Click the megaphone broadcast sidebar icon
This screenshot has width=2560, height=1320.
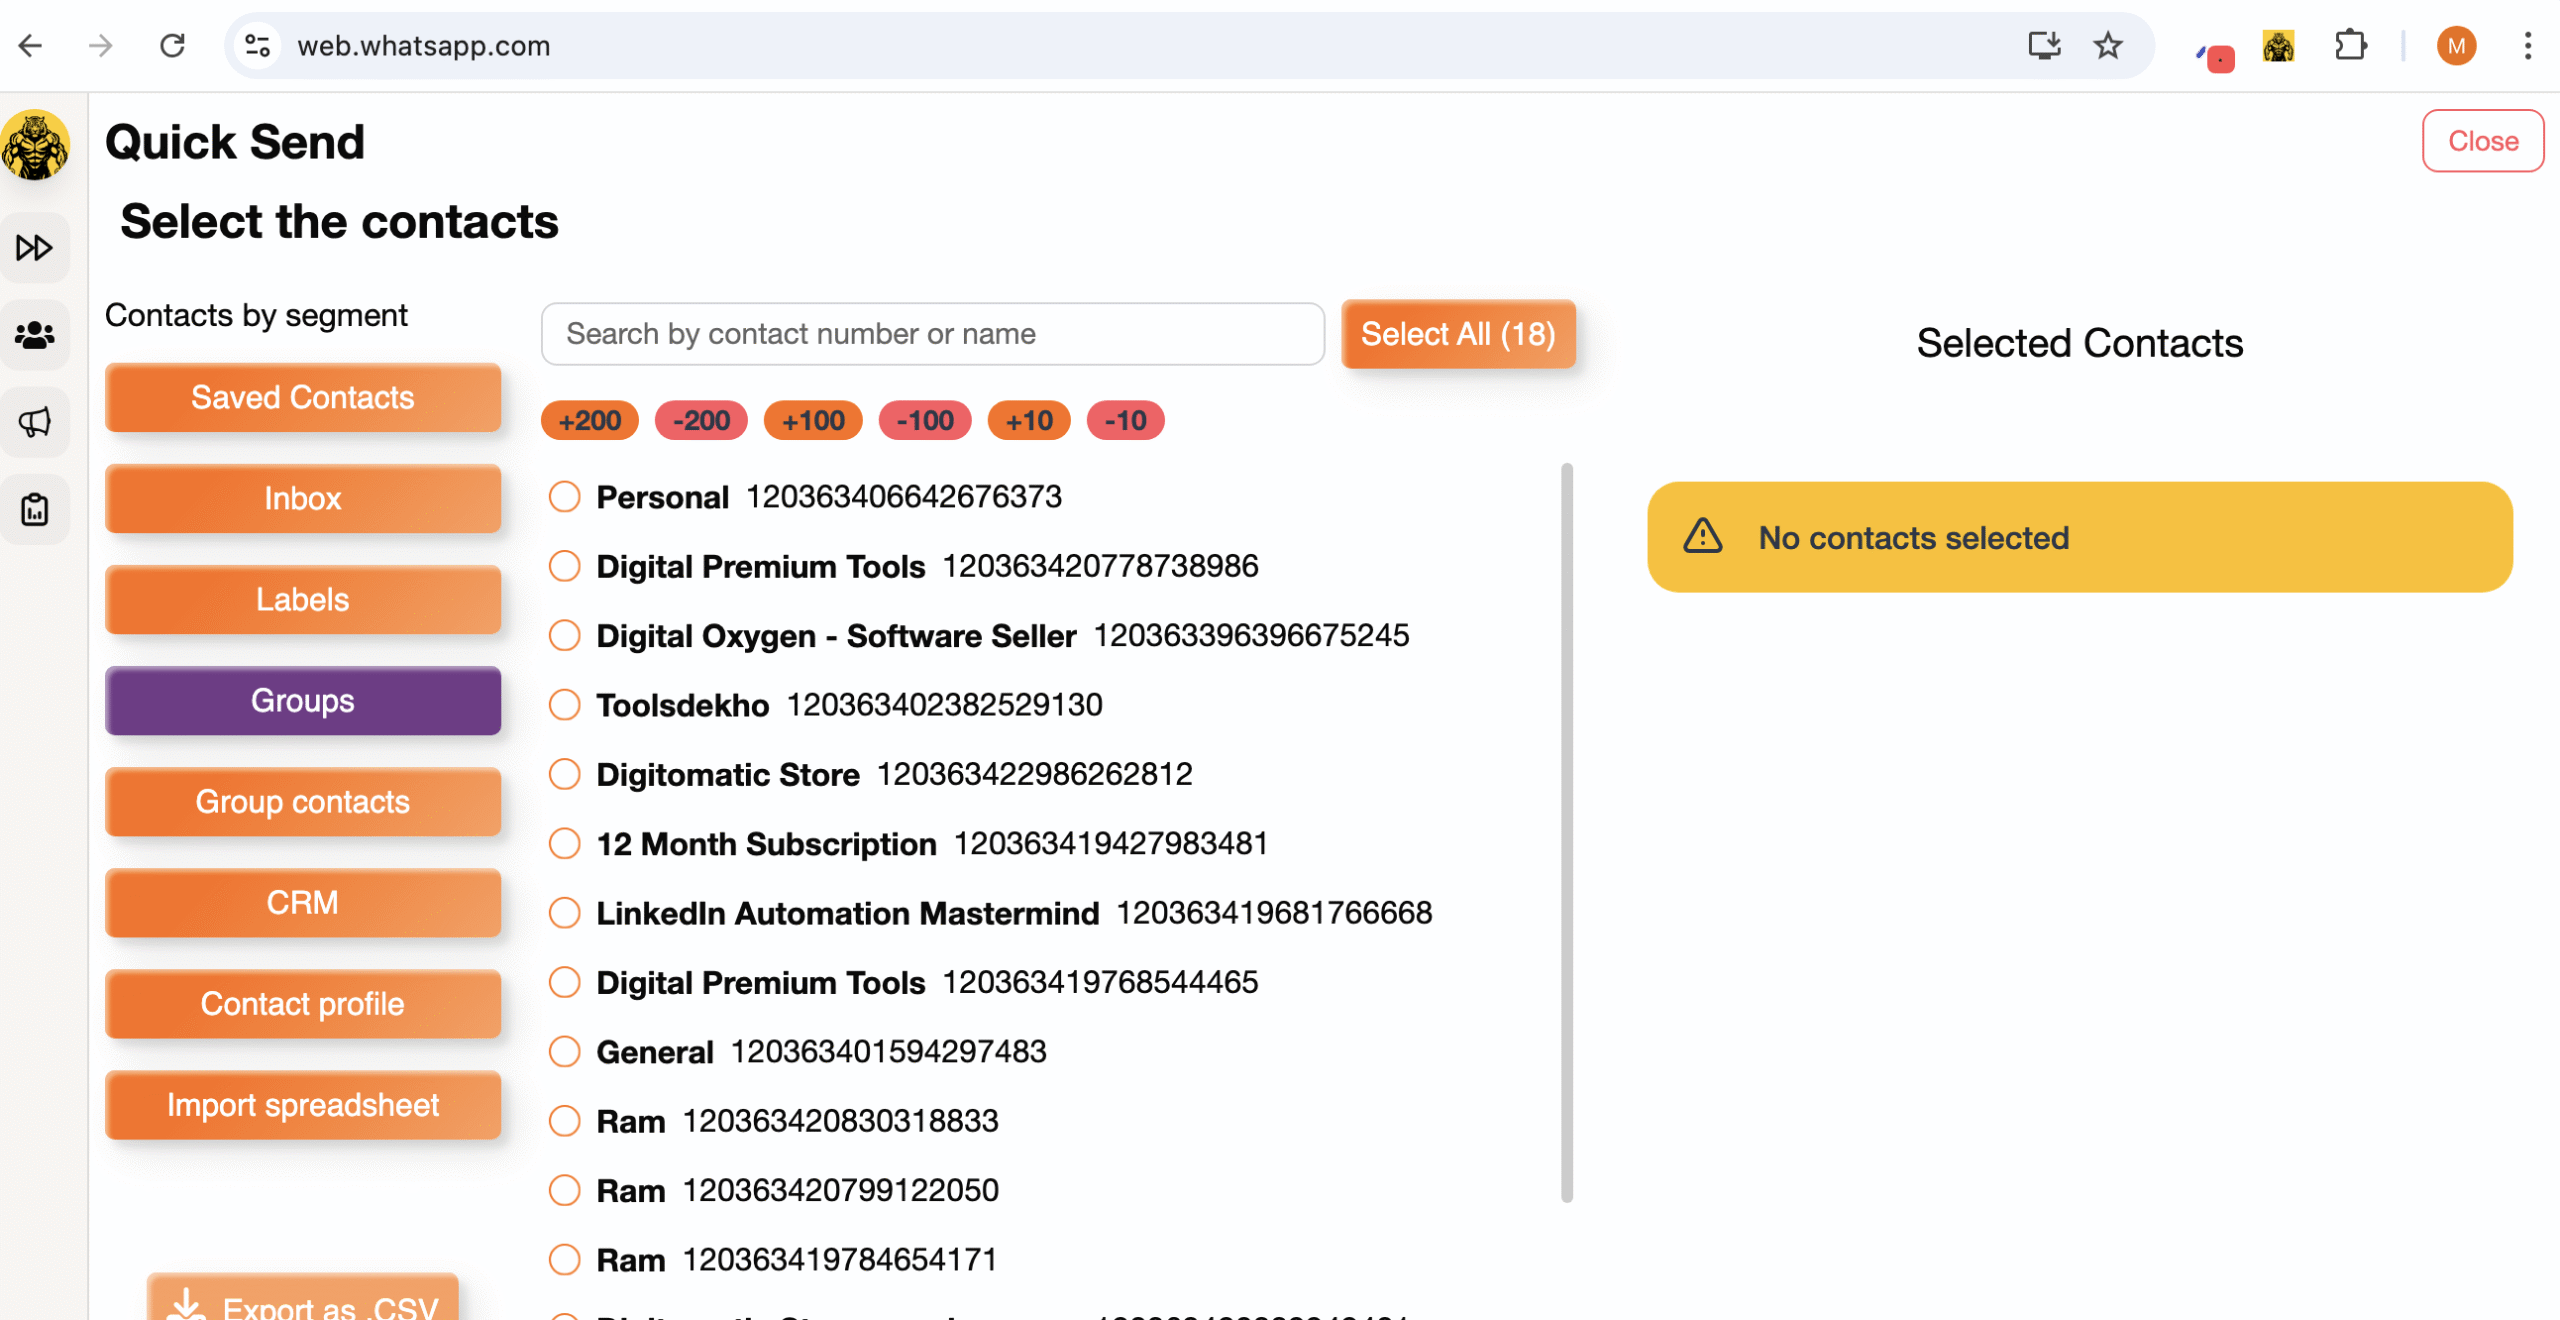pos(34,422)
